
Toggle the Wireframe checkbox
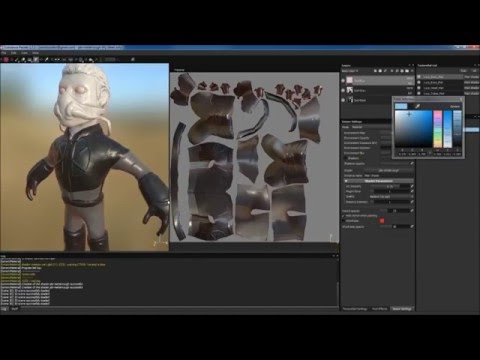(x=343, y=221)
